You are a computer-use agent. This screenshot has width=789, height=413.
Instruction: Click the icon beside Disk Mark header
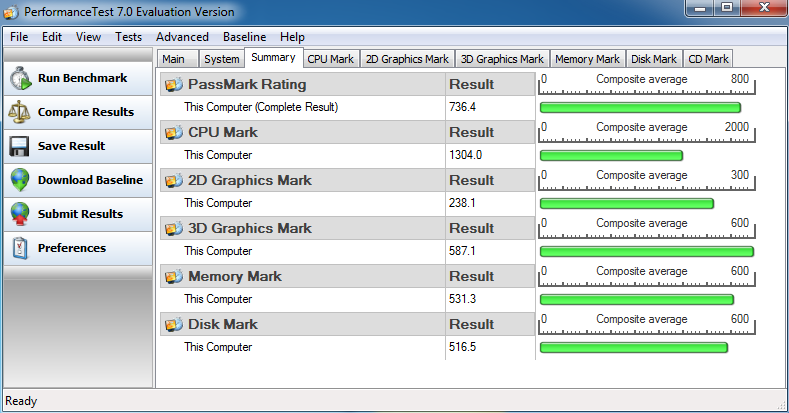[172, 324]
